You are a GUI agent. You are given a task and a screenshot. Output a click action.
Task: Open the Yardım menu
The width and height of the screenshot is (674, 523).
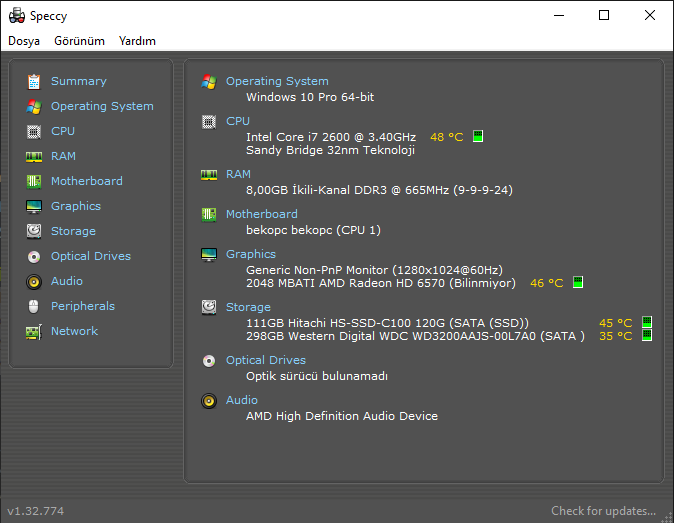(137, 41)
